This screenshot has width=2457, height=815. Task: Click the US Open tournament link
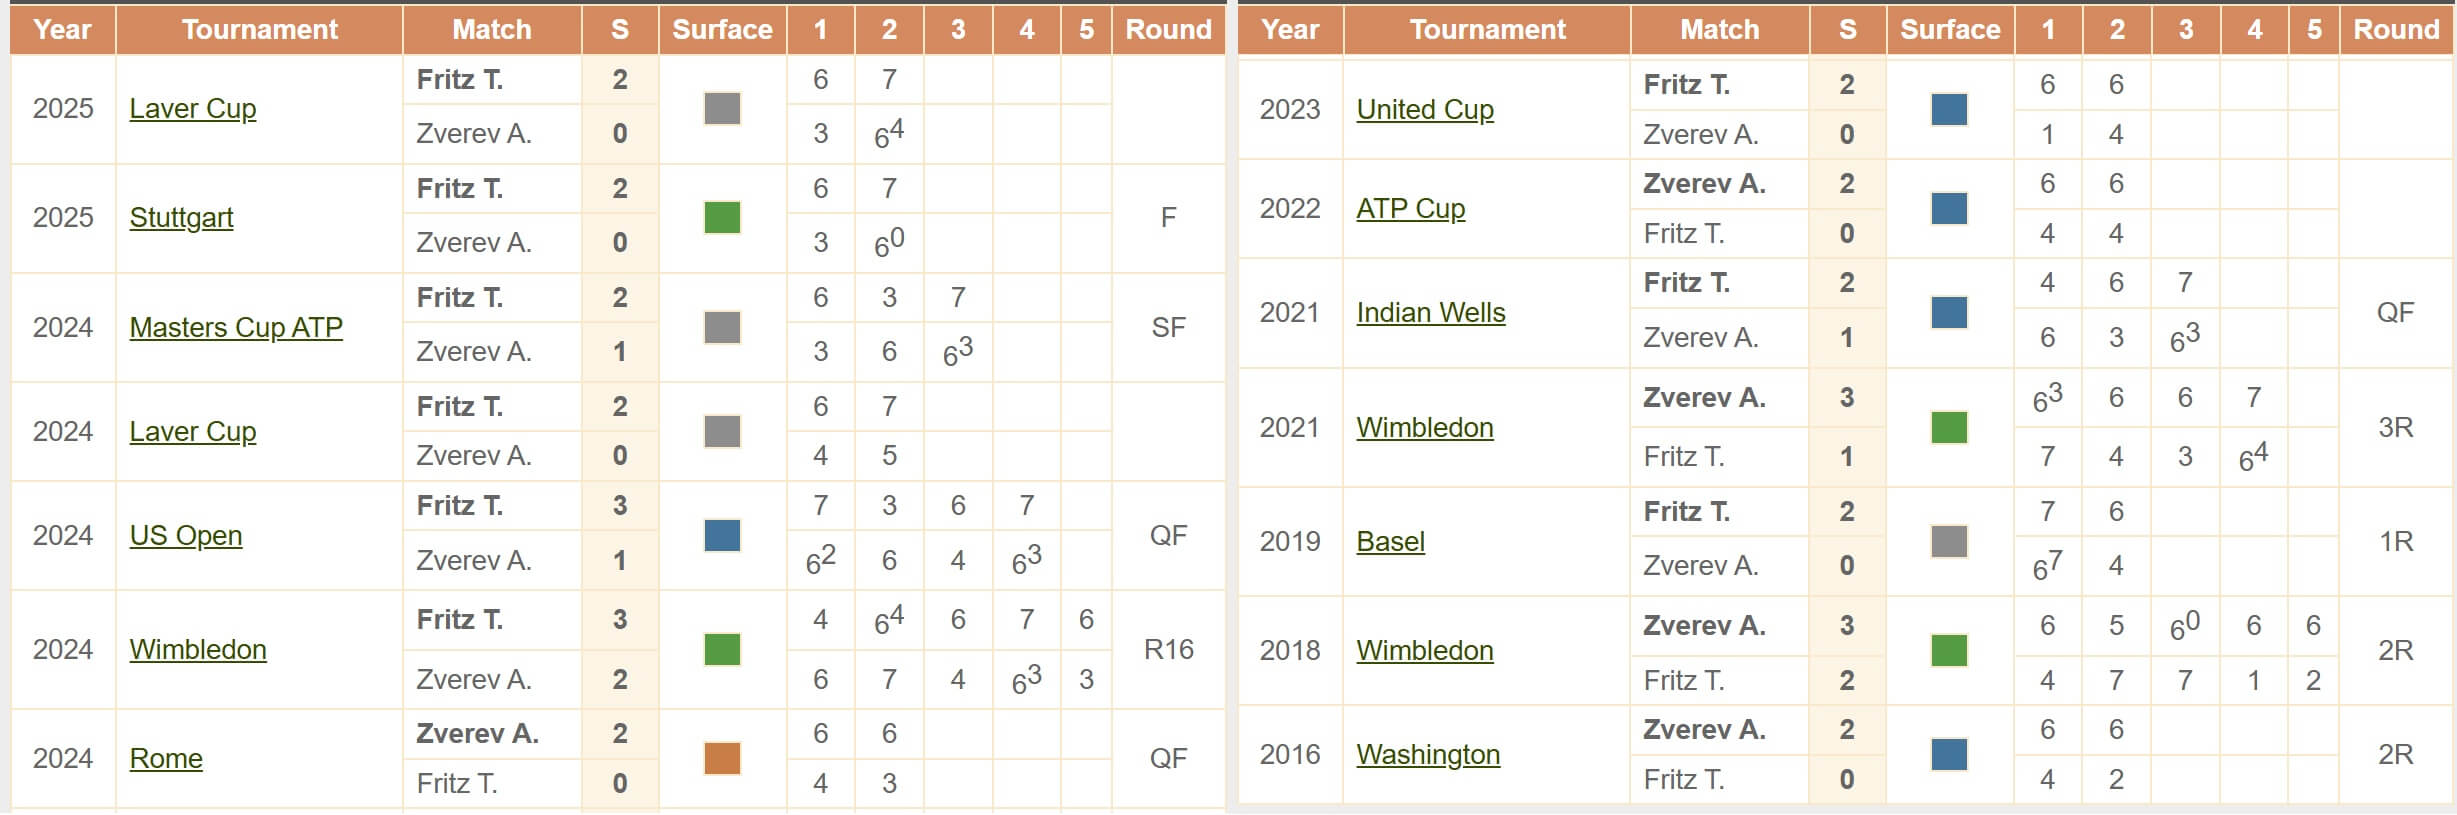[x=186, y=536]
